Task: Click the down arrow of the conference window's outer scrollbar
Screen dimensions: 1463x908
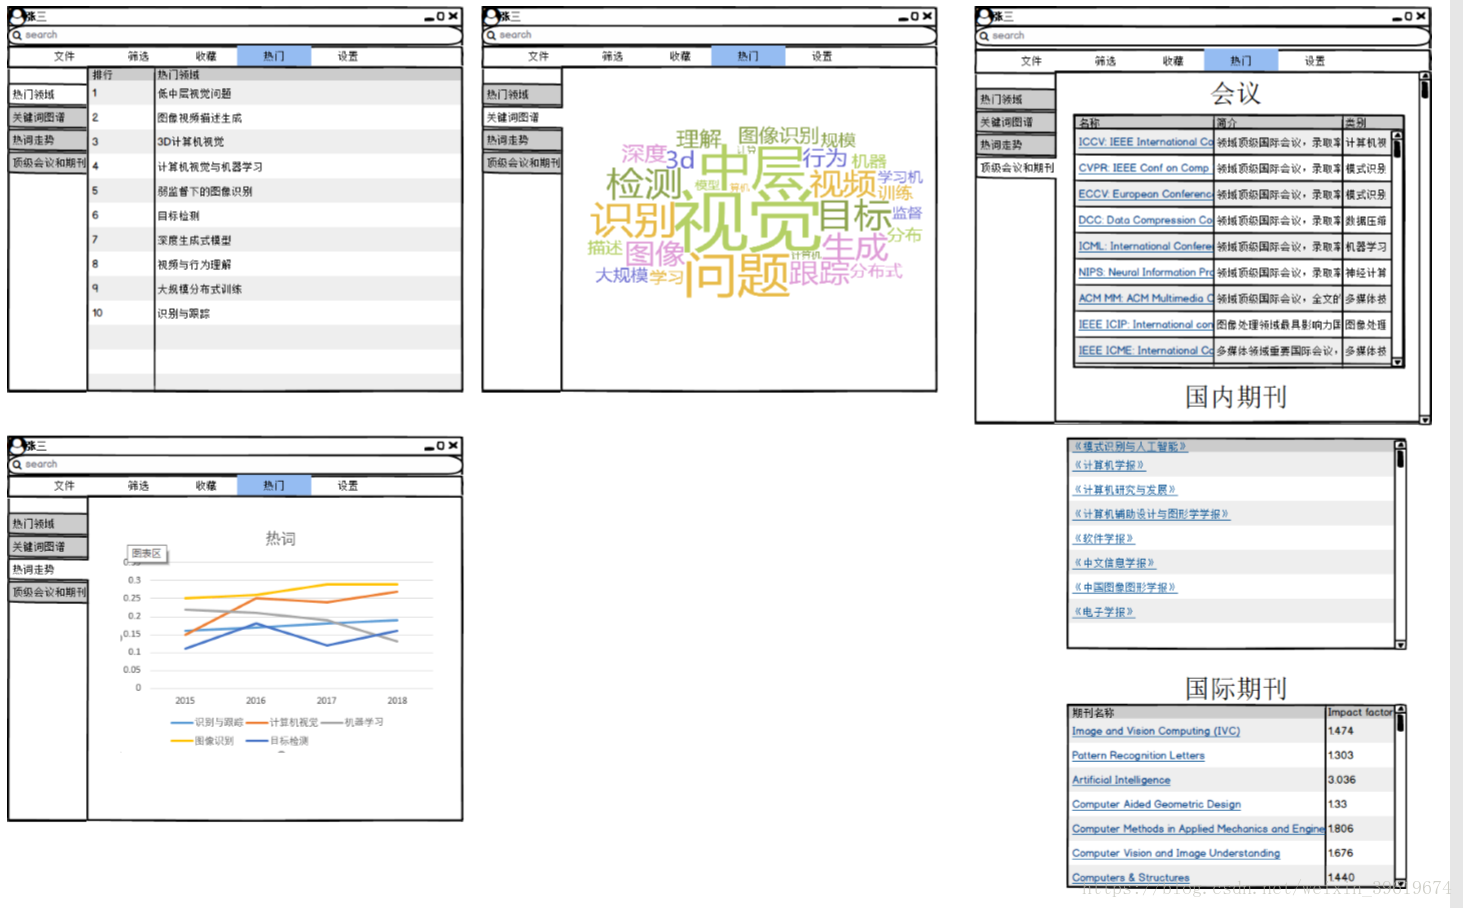Action: pos(1425,419)
